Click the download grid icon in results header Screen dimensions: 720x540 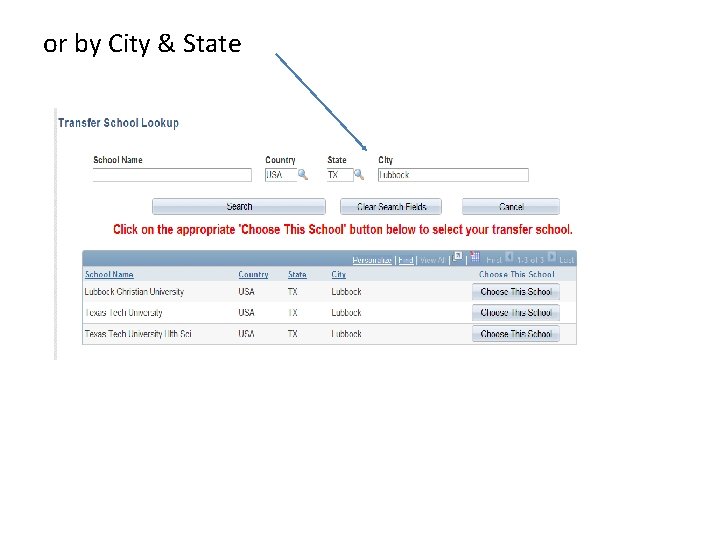tap(475, 256)
